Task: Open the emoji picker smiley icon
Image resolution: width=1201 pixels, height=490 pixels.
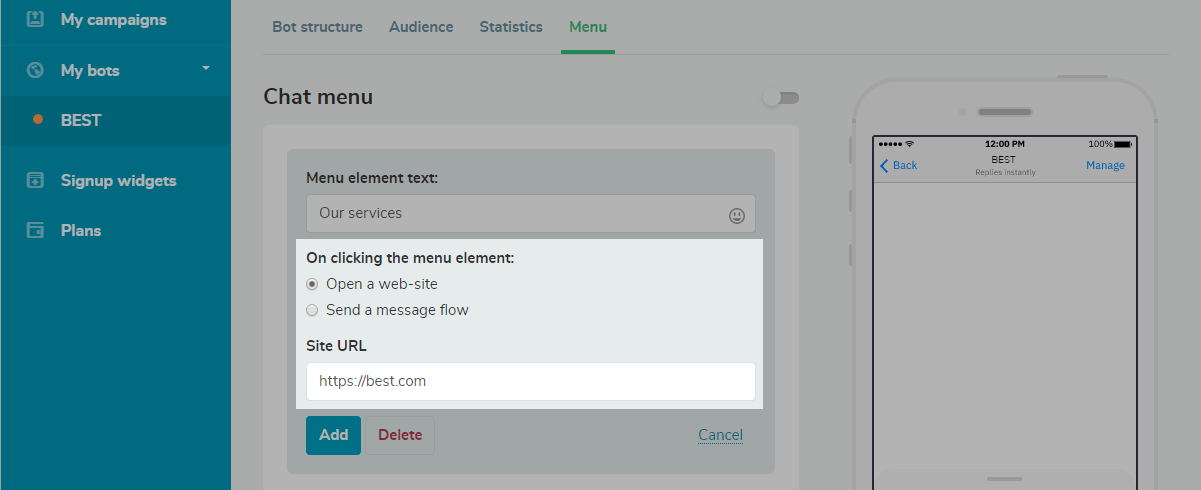Action: click(737, 215)
